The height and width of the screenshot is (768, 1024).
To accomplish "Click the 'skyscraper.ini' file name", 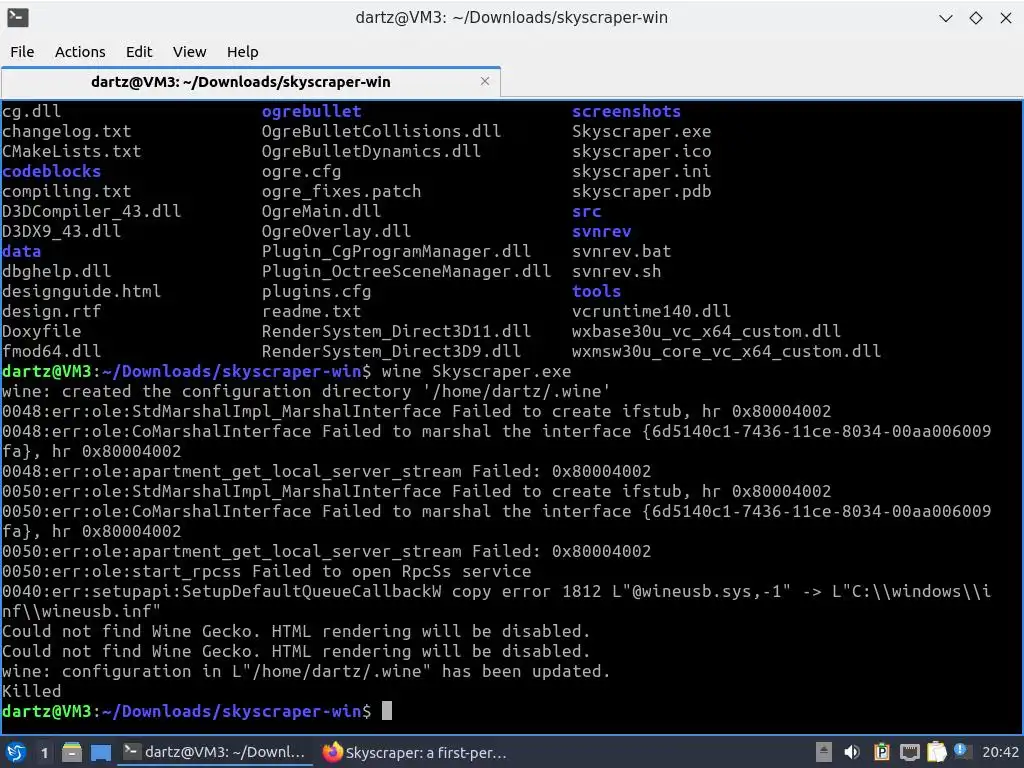I will [x=641, y=172].
